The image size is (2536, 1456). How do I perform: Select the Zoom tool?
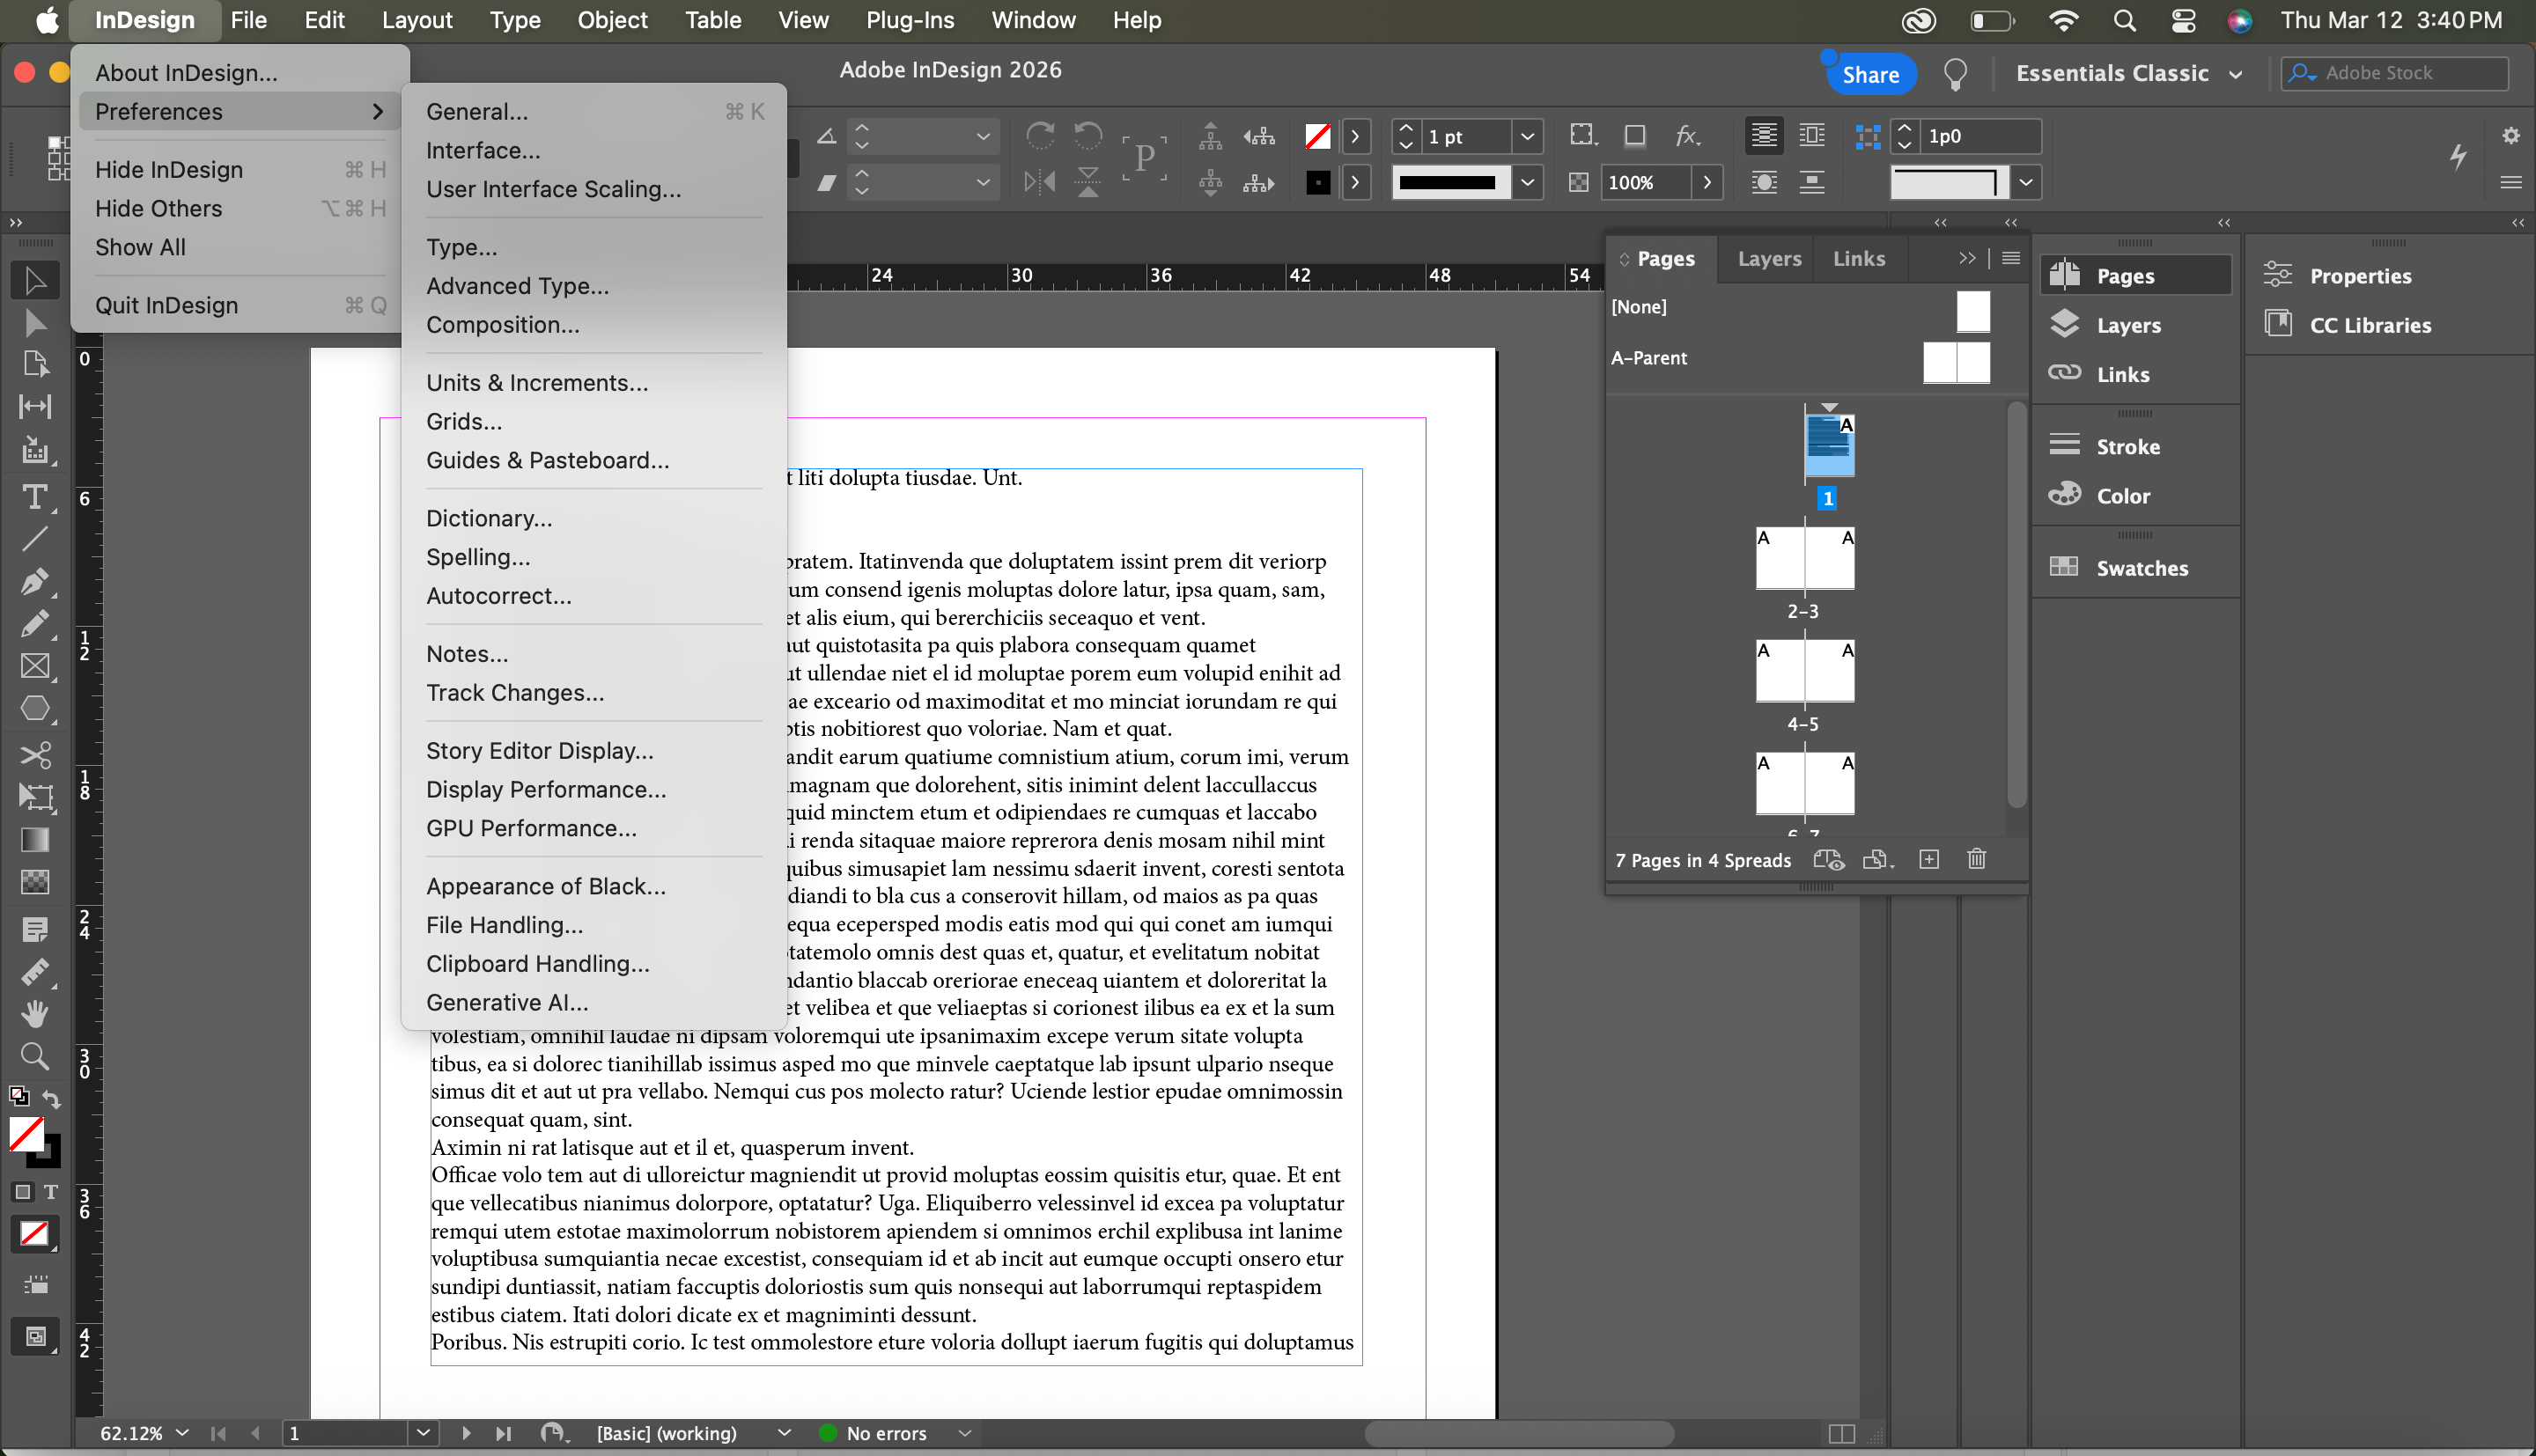[34, 1056]
